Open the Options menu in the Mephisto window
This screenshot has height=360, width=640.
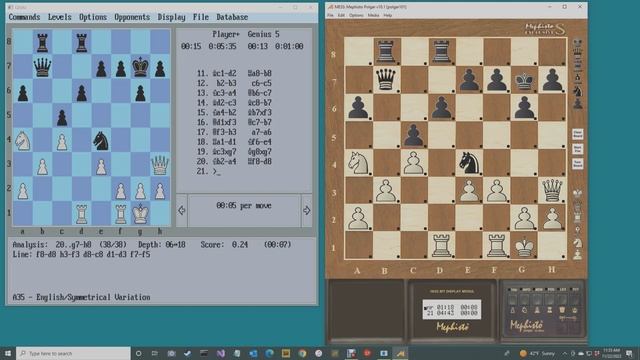356,15
